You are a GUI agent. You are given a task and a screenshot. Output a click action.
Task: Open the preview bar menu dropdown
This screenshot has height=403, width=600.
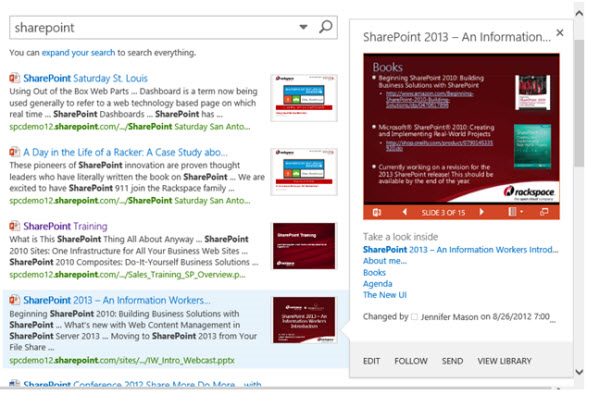tap(515, 212)
